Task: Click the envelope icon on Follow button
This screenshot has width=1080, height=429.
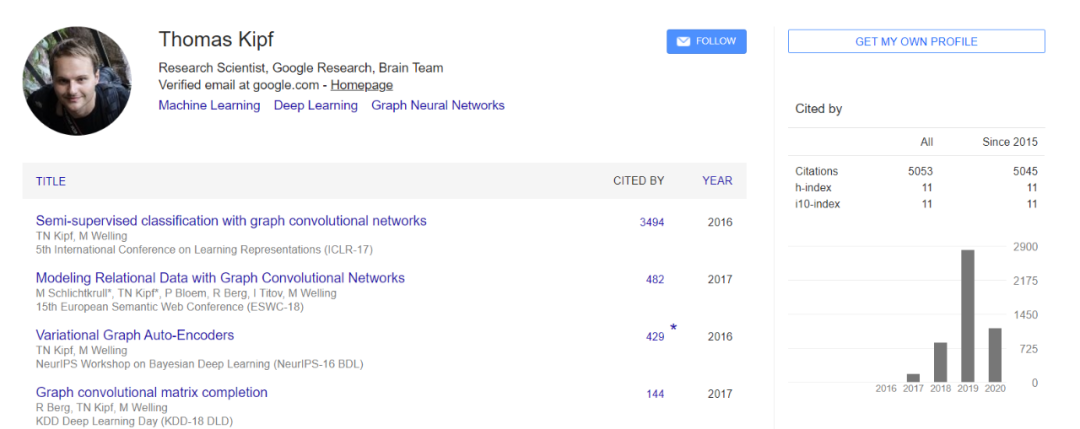Action: [x=684, y=42]
